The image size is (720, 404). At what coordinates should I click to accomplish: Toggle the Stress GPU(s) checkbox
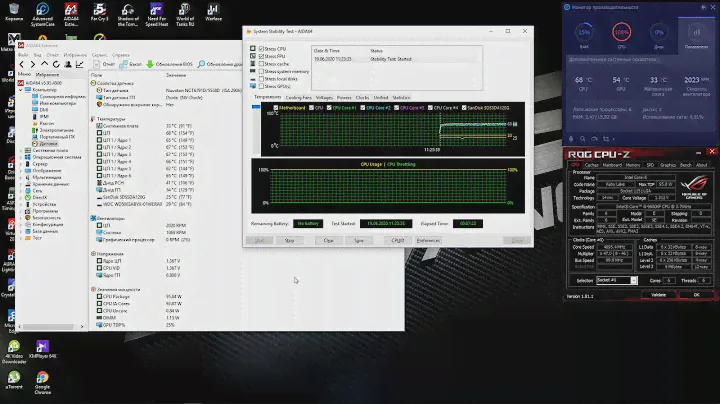click(x=262, y=86)
